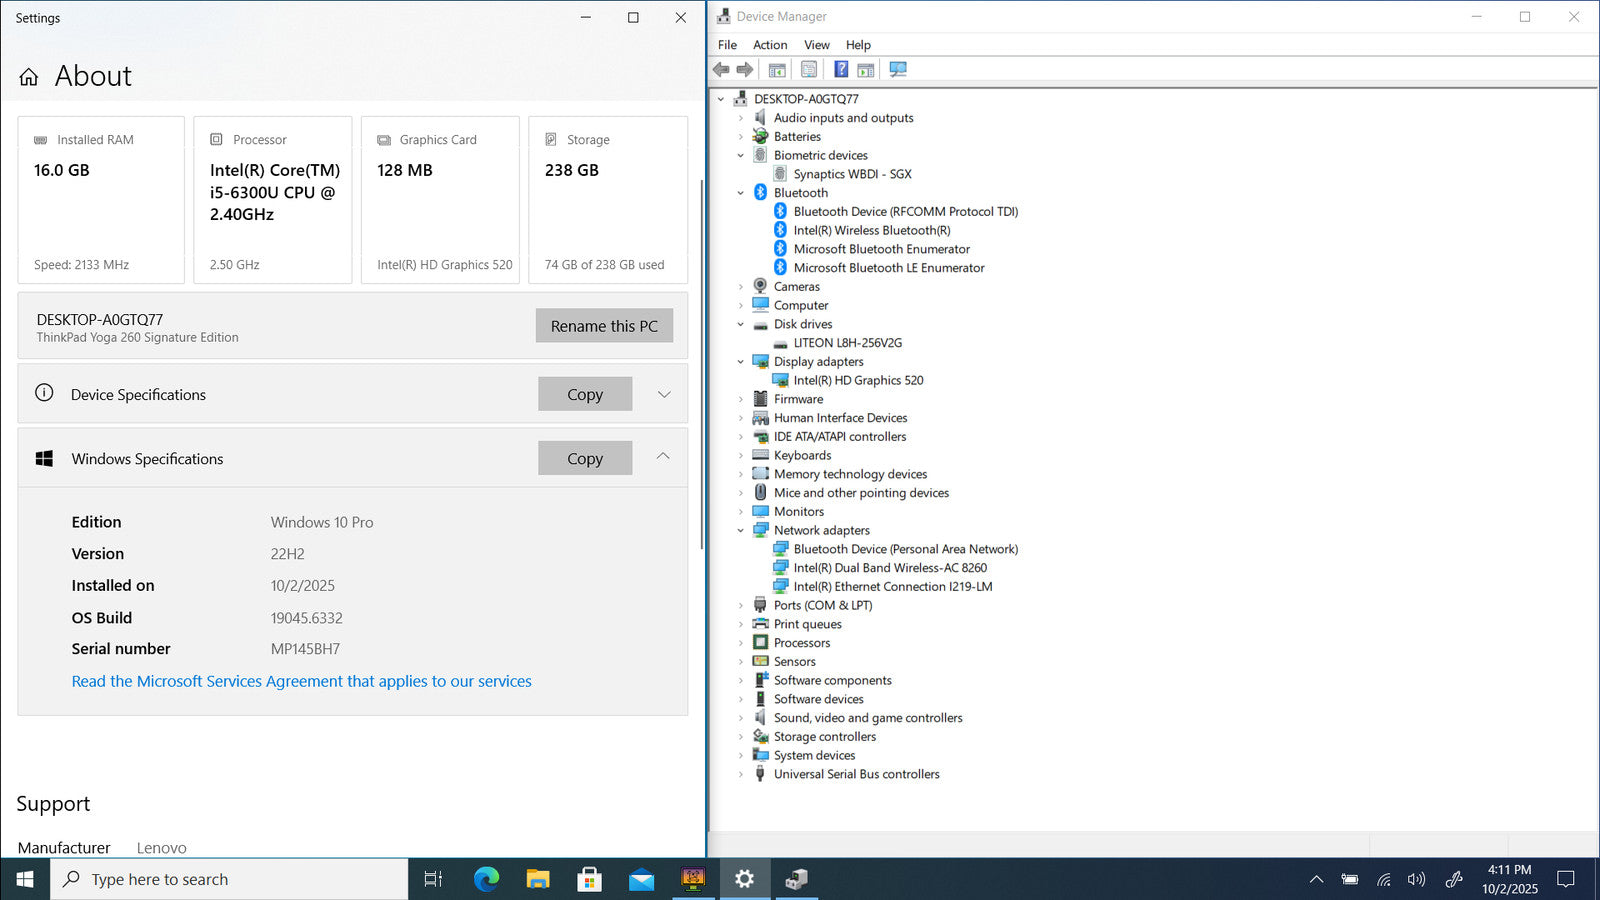Click the blue question mark Help toolbar icon
The height and width of the screenshot is (900, 1600).
coord(841,69)
